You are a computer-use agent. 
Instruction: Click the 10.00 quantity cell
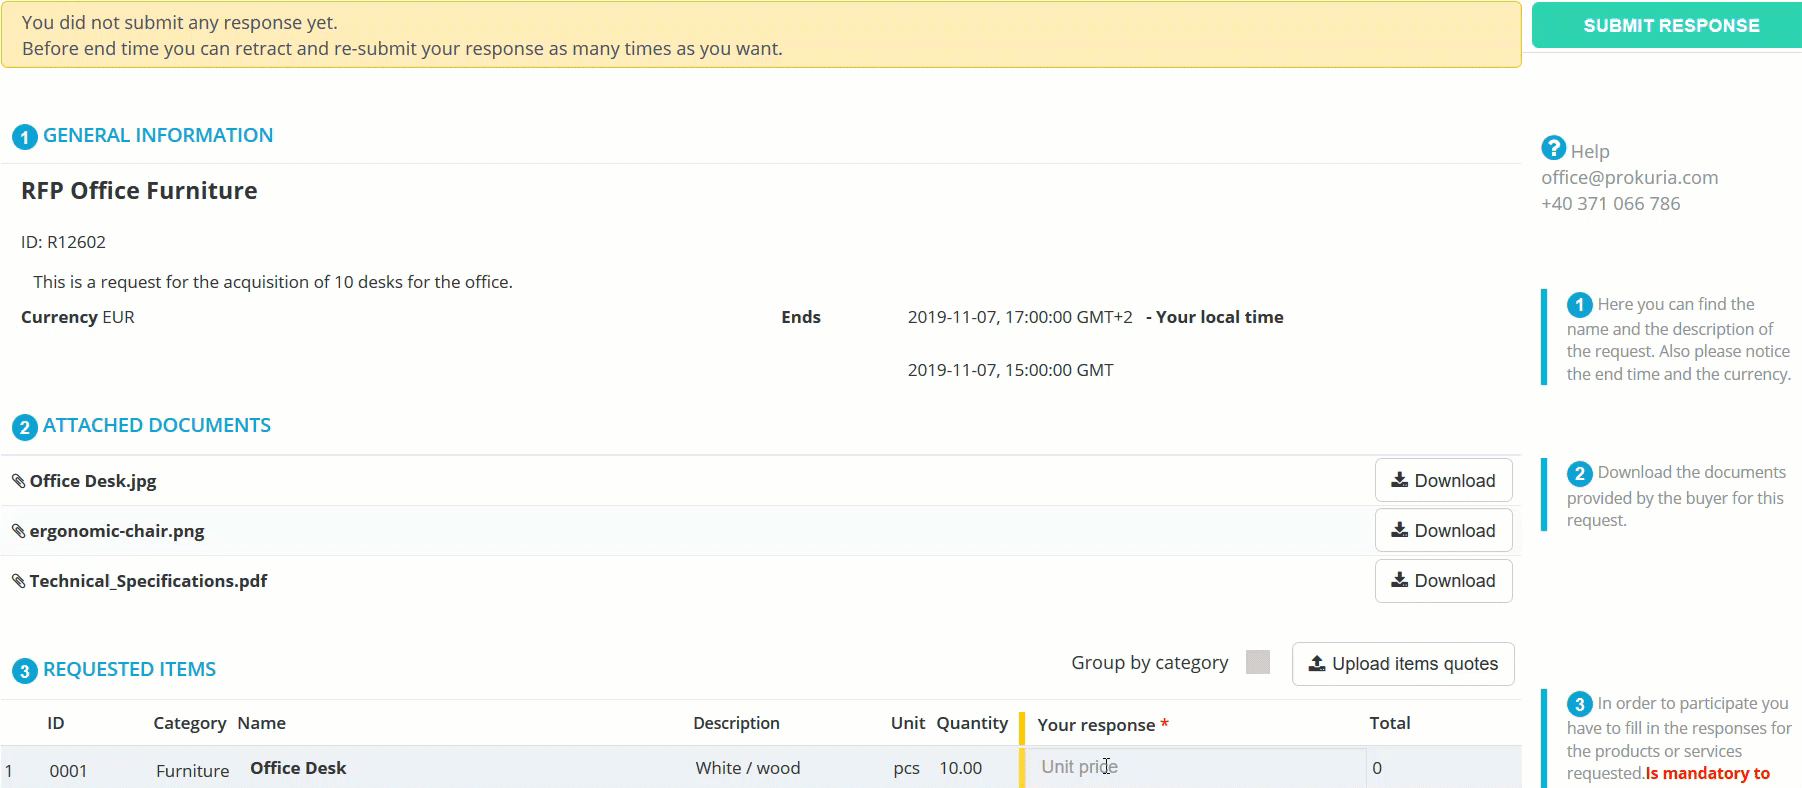point(960,768)
